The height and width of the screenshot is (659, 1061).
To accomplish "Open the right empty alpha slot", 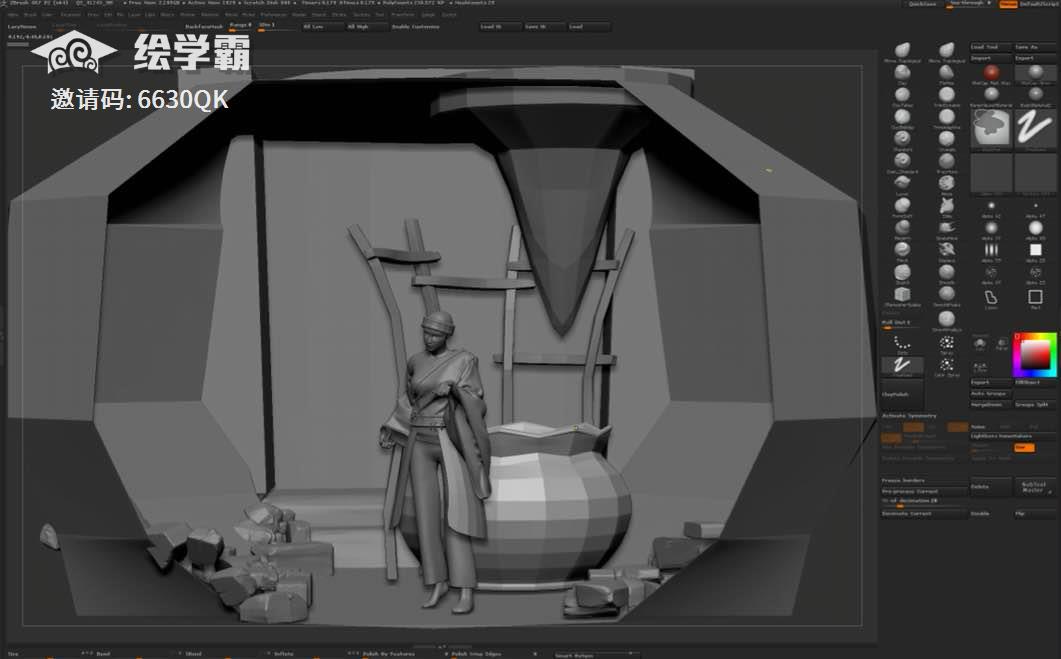I will 1036,173.
